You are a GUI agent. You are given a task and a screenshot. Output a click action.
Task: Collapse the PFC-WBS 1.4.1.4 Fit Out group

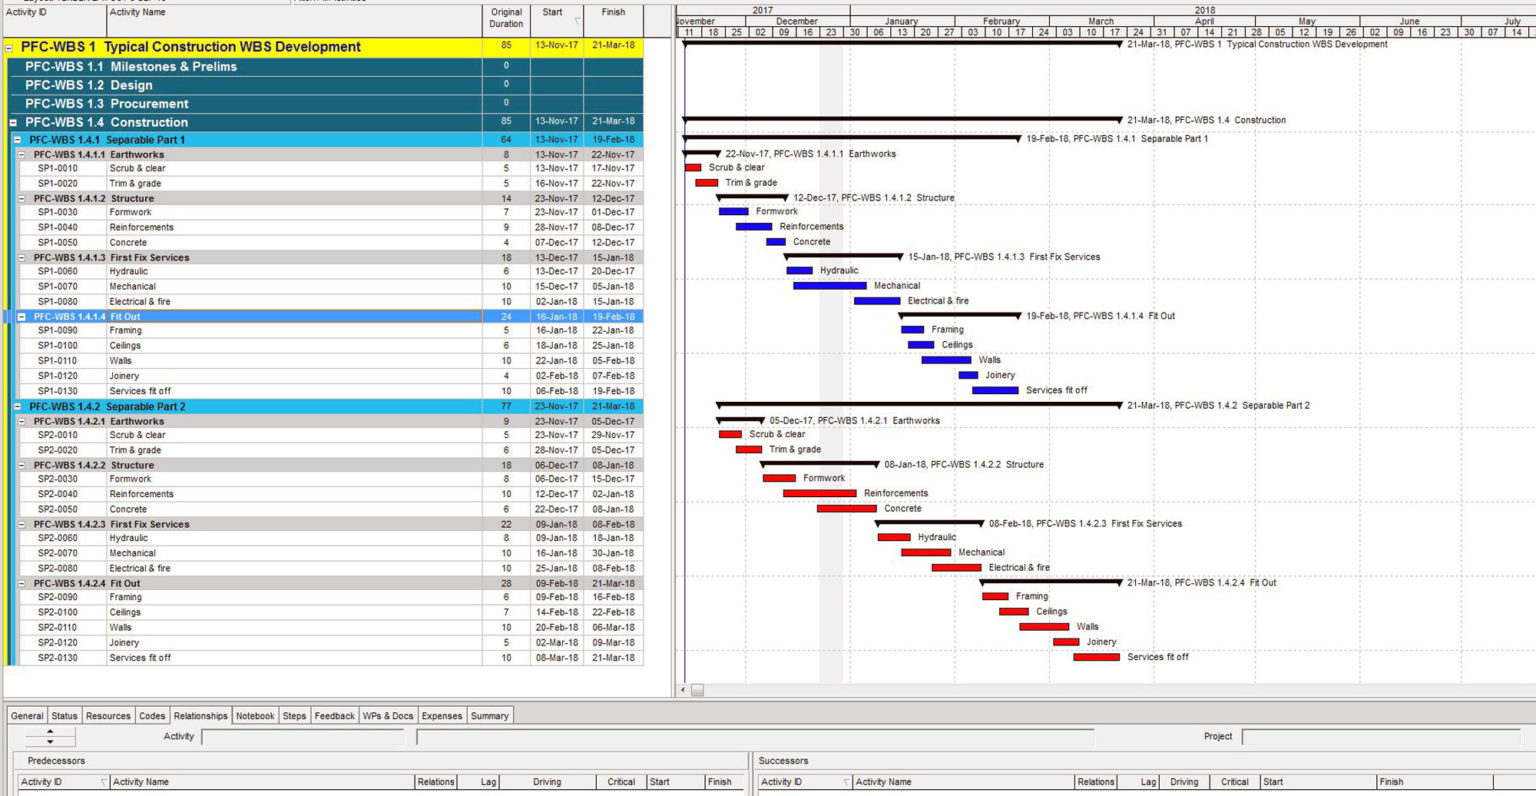(23, 316)
